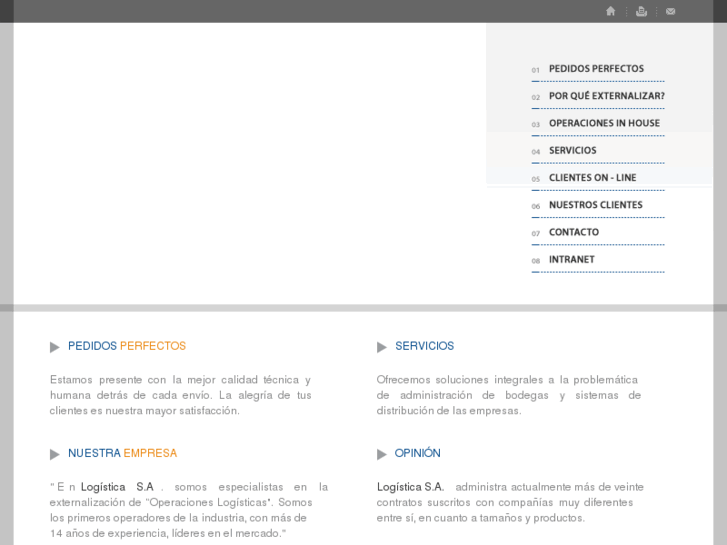Click bold Logística S.A in Nuestra Empresa text
727x545 pixels.
pyautogui.click(x=117, y=487)
